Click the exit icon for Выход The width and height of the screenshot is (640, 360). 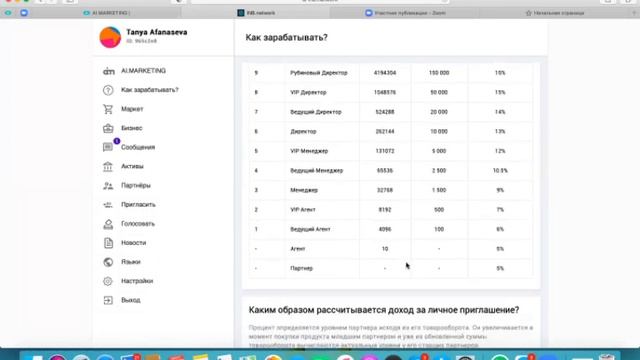pos(108,300)
